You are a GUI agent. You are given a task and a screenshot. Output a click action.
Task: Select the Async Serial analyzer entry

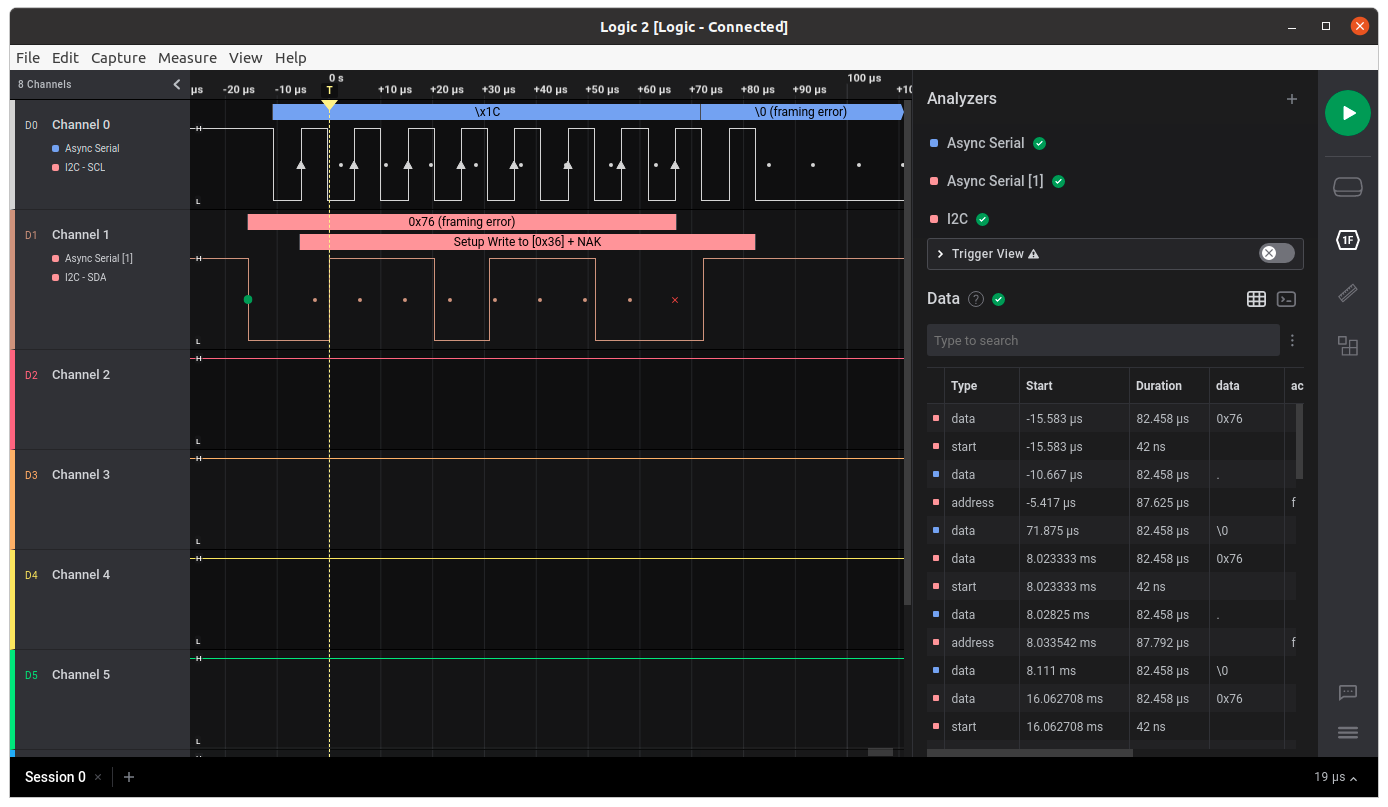point(985,143)
